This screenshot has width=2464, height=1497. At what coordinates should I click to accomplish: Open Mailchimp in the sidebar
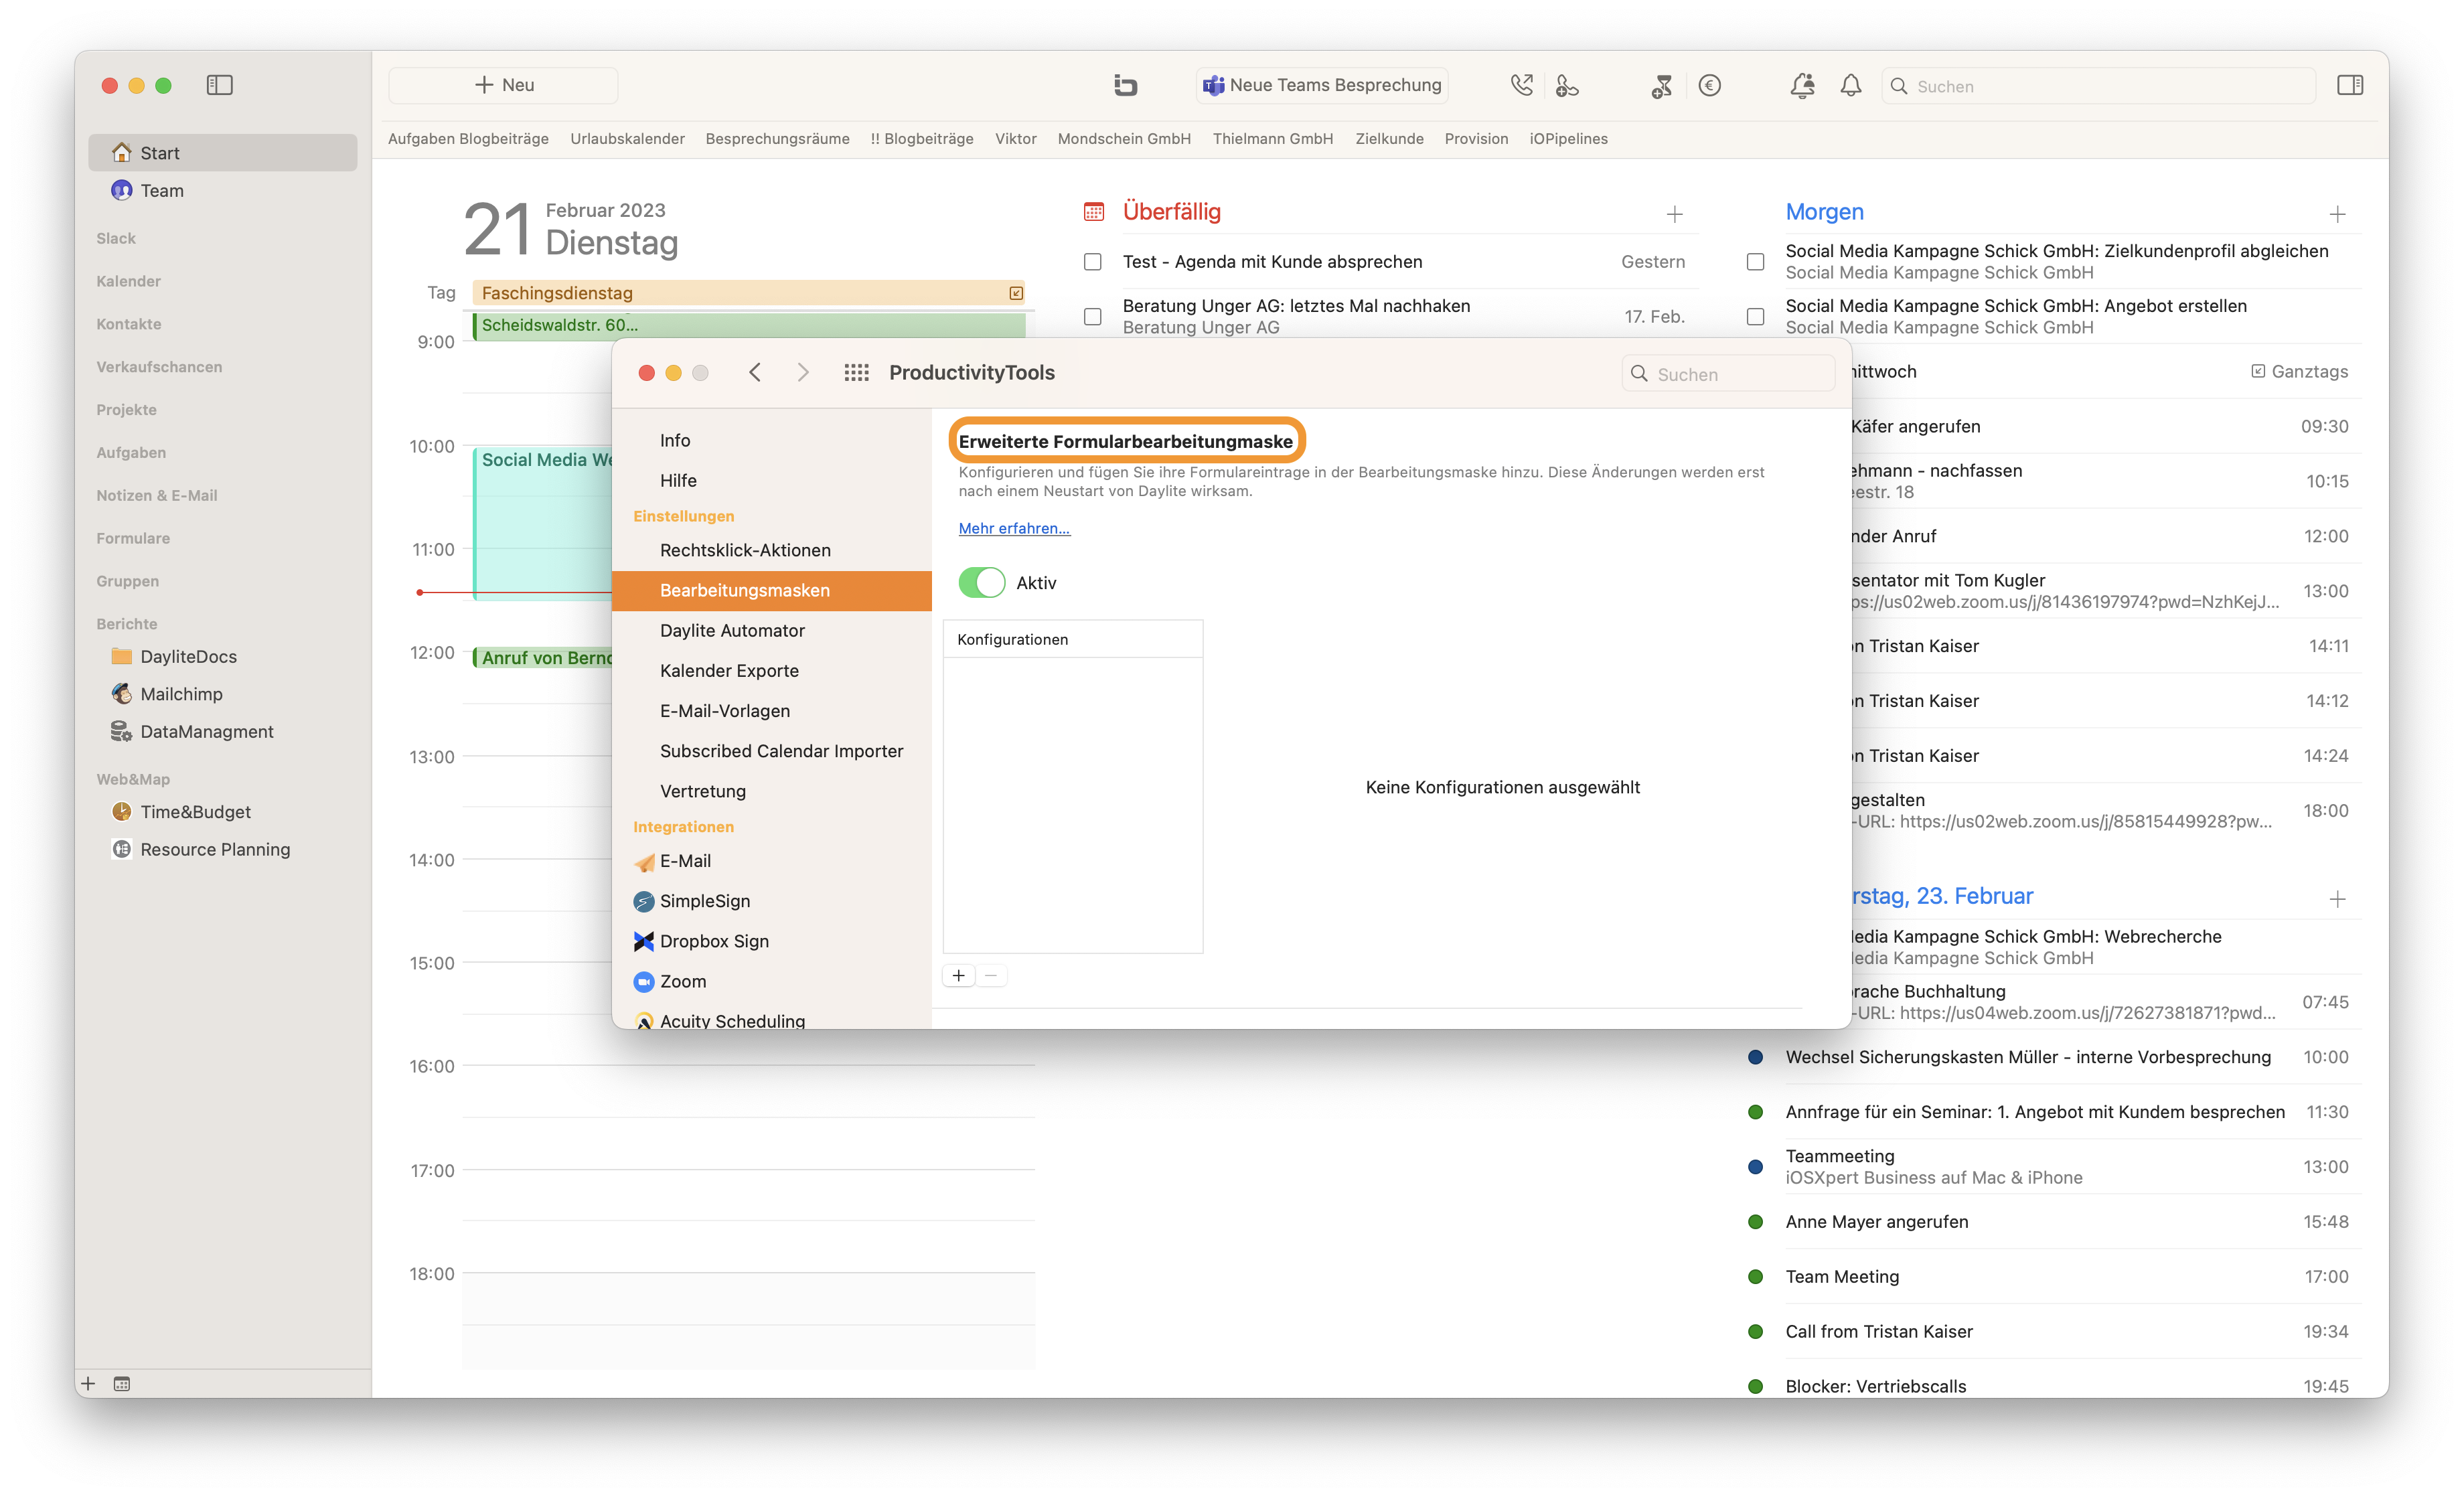(x=181, y=694)
